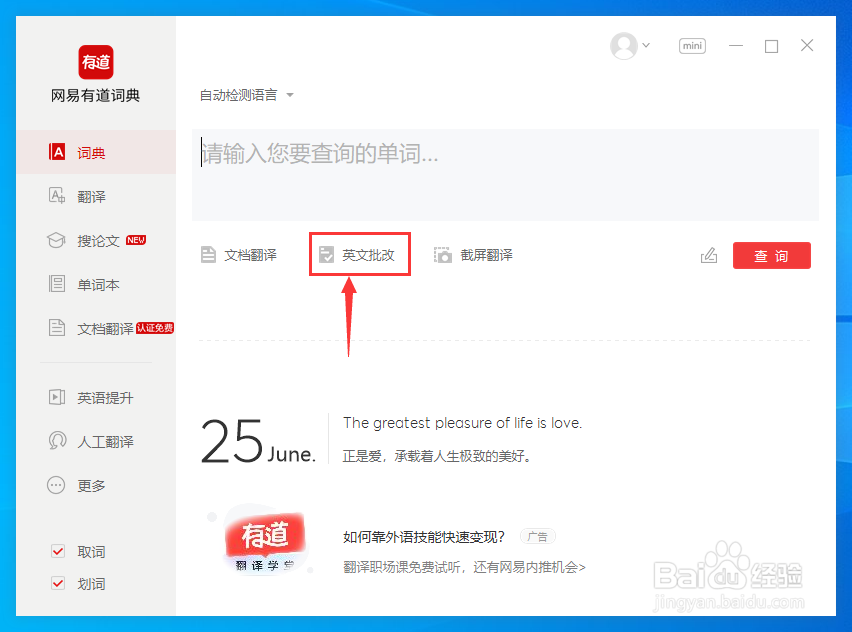Click the handwriting input pencil icon
Viewport: 852px width, 632px height.
point(709,255)
